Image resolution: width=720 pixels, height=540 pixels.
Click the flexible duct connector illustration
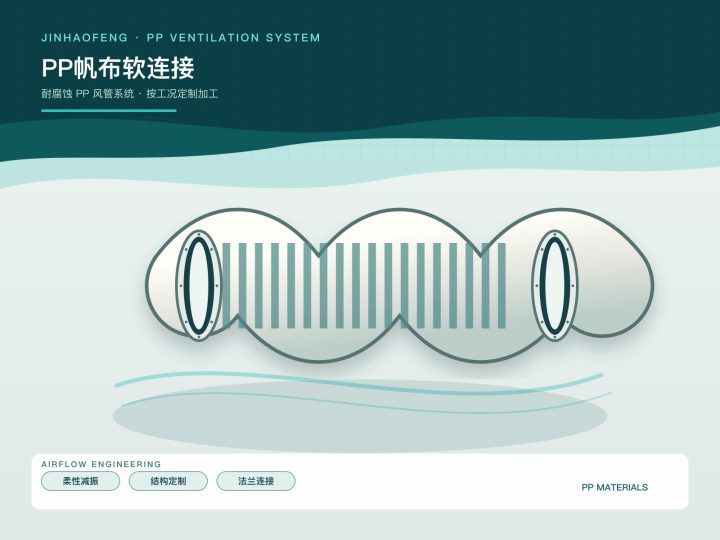[399, 286]
